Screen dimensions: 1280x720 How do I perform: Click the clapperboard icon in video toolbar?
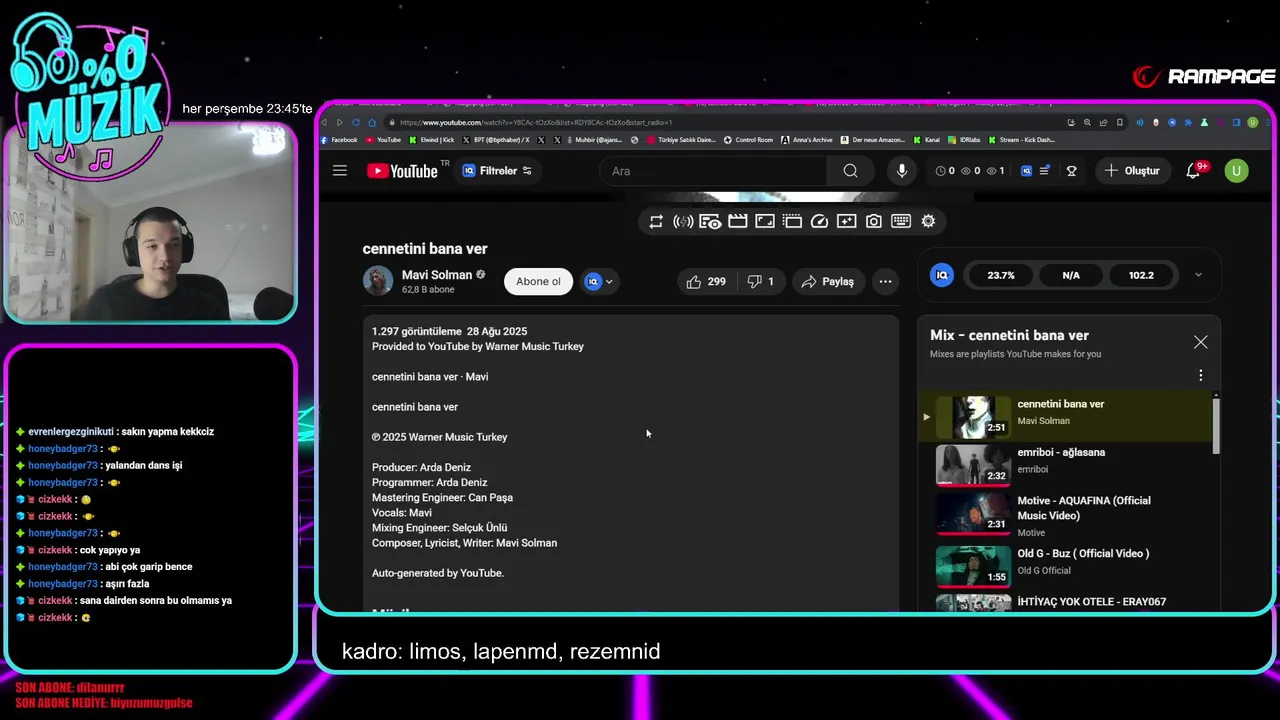[738, 222]
